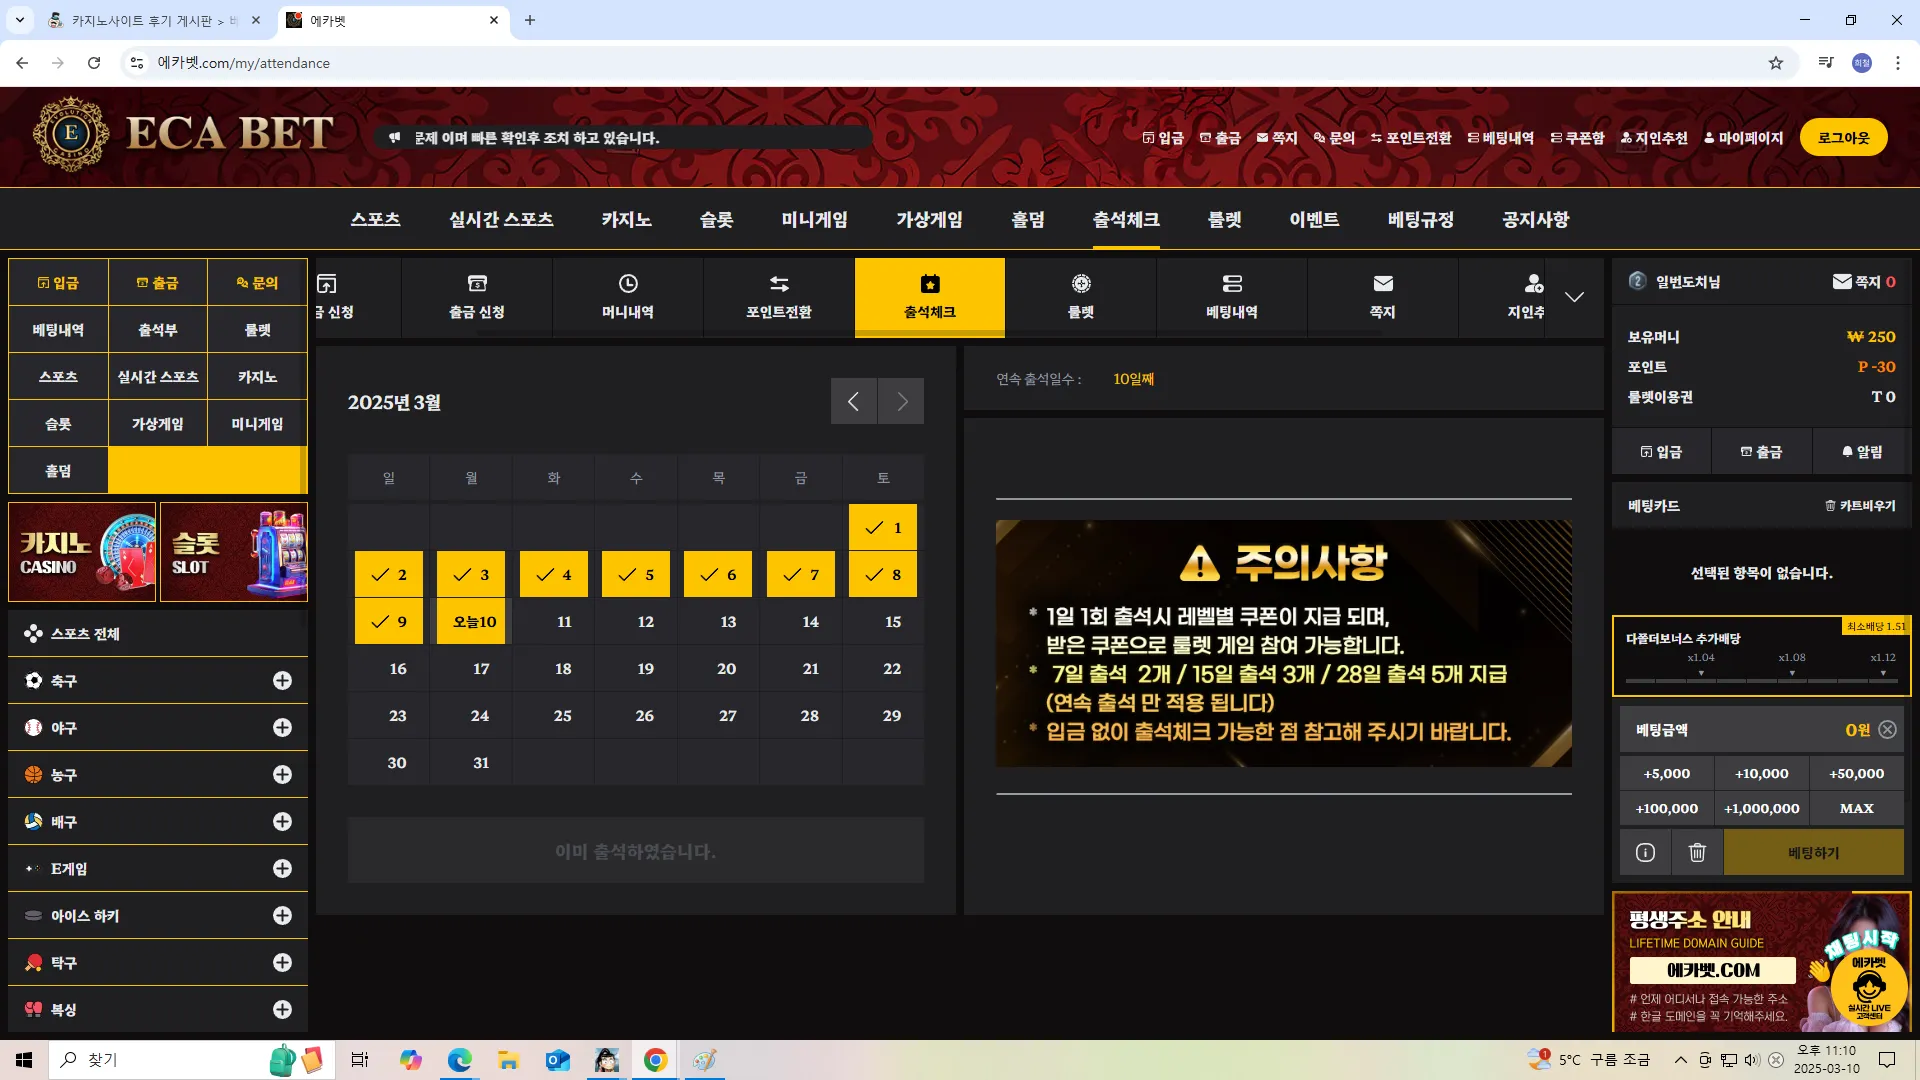Click the trash icon in bet slip
The image size is (1920, 1080).
pos(1697,853)
